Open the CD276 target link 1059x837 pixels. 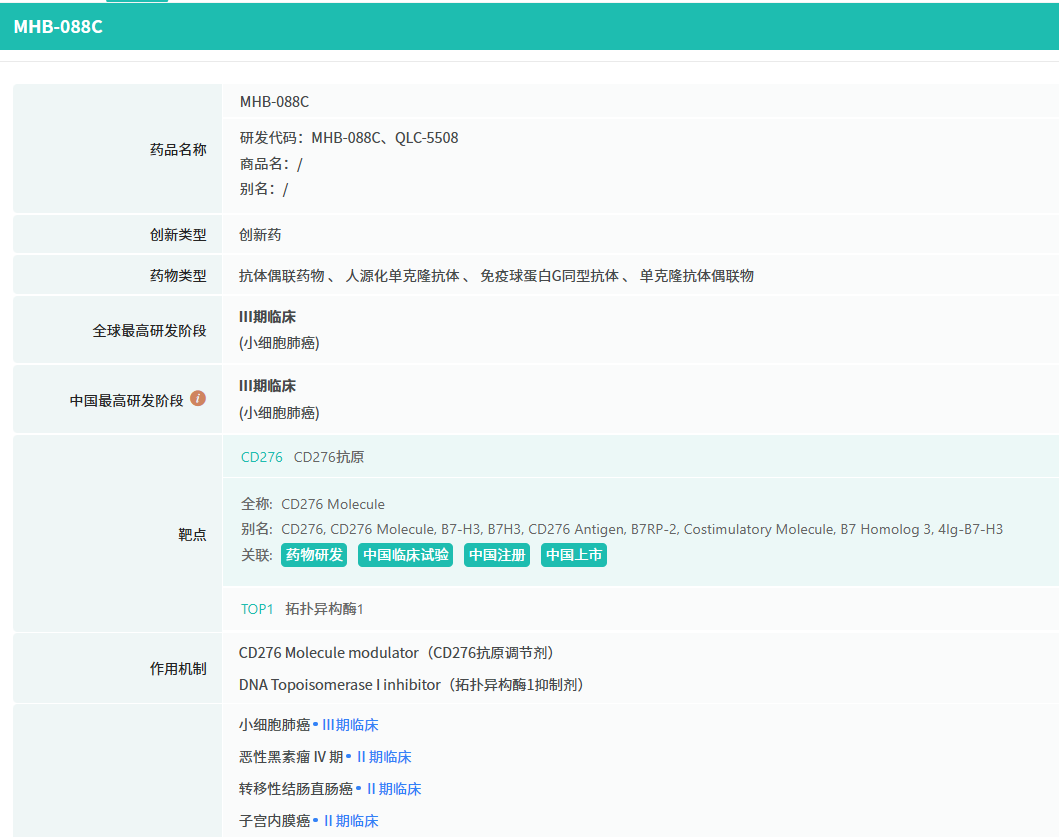[x=262, y=457]
